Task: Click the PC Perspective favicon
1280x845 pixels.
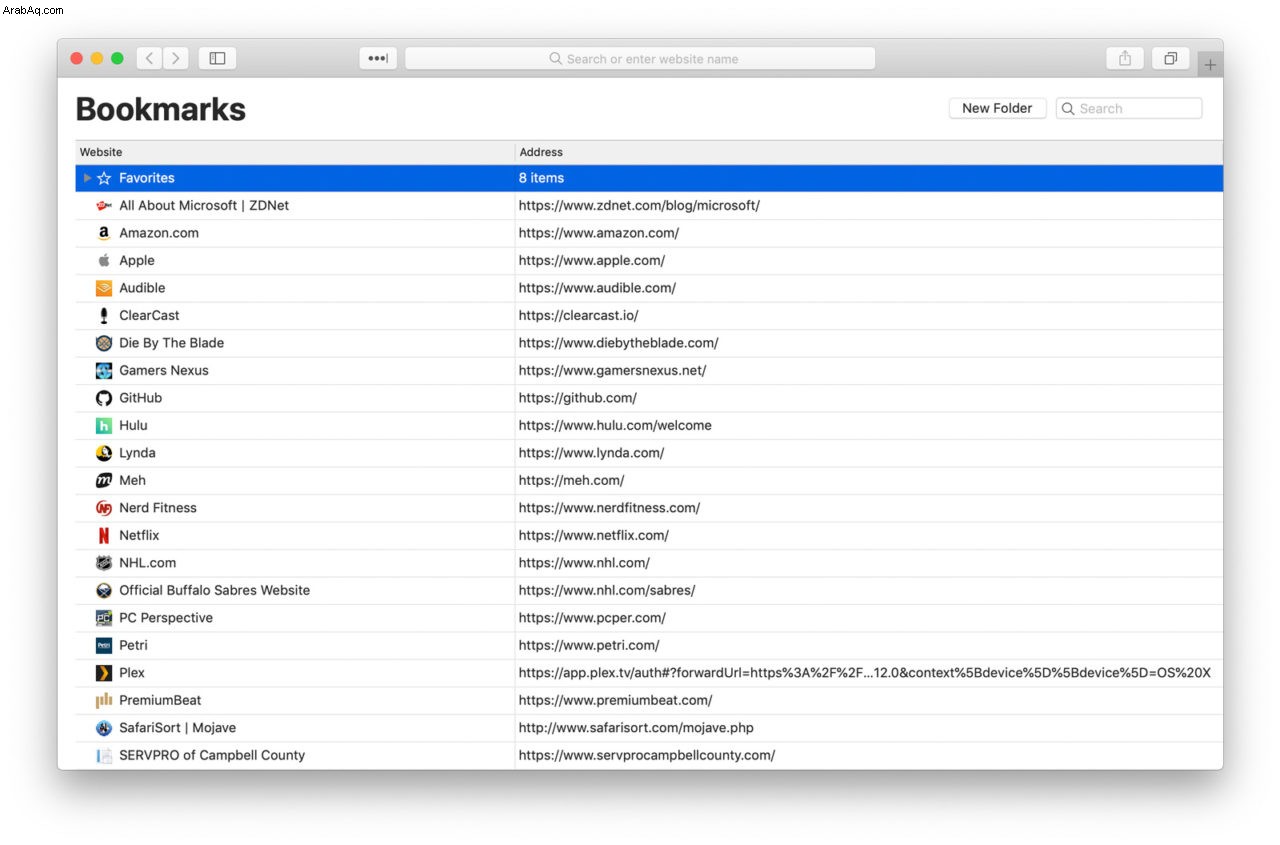Action: (104, 618)
